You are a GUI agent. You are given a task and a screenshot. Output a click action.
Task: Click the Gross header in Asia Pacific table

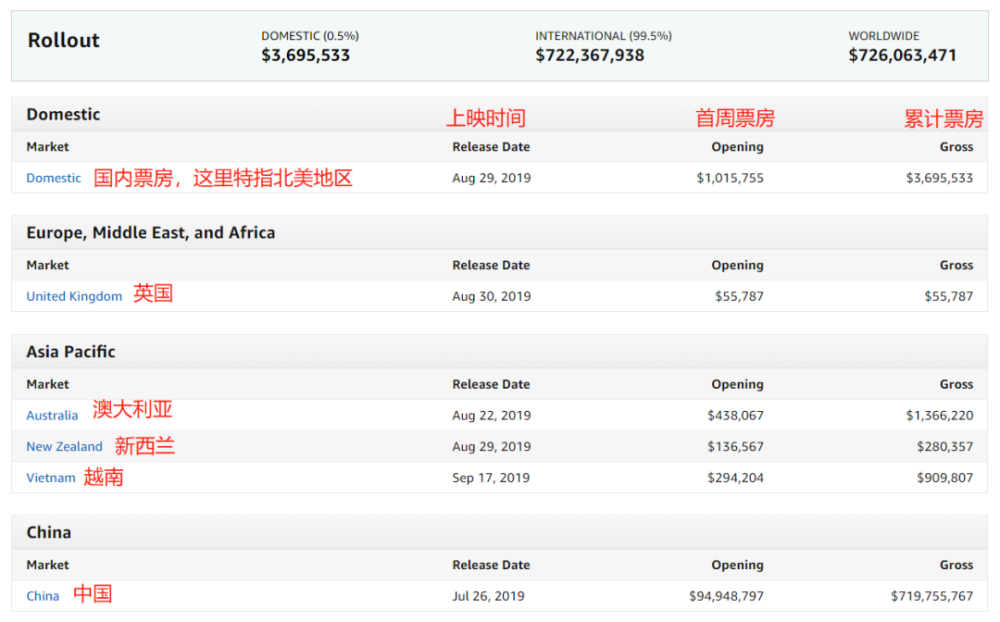pos(956,384)
